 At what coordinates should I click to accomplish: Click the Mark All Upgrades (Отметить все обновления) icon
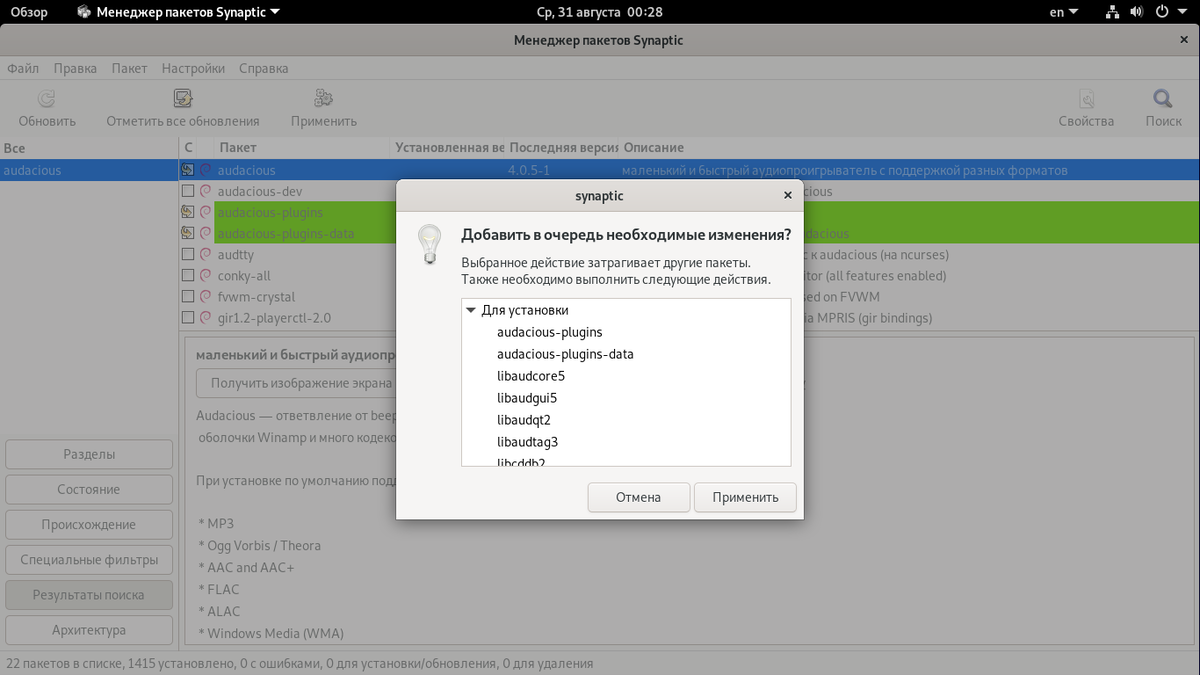182,98
